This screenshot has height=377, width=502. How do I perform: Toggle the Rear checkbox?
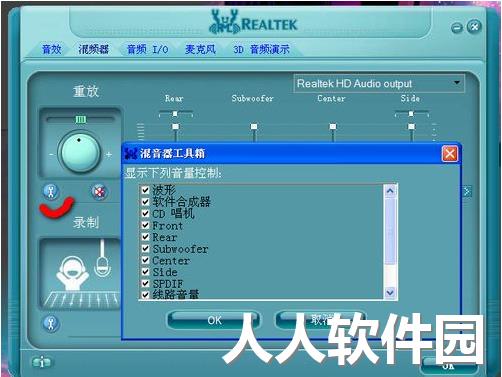pyautogui.click(x=145, y=237)
